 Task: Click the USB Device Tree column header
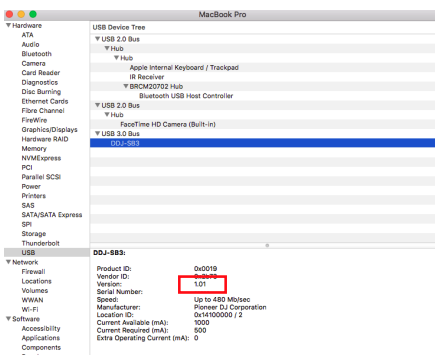[119, 27]
